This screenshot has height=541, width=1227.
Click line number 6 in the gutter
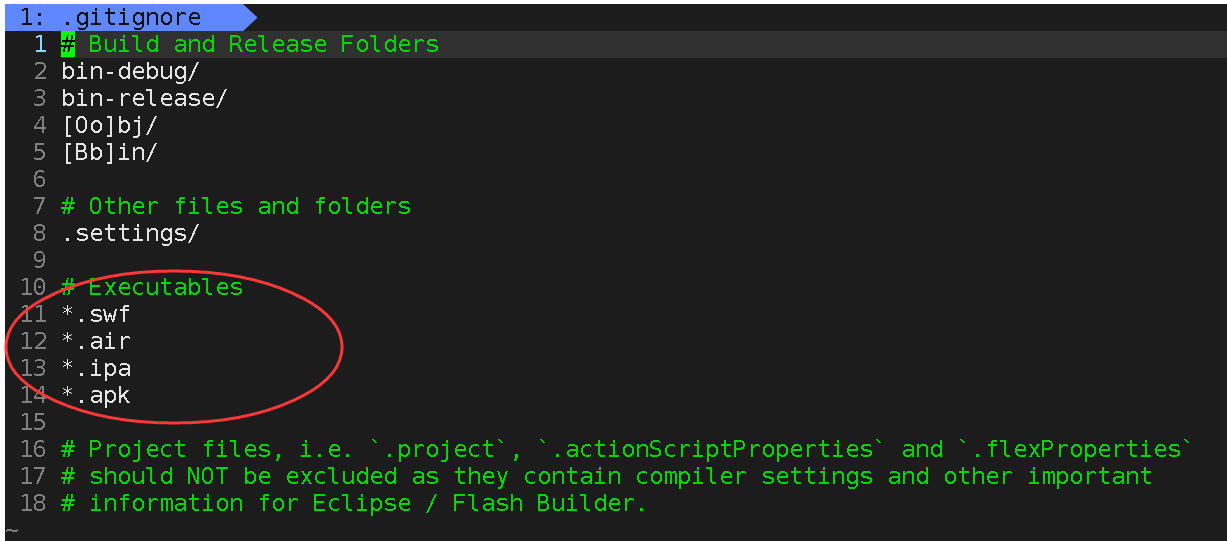point(39,179)
